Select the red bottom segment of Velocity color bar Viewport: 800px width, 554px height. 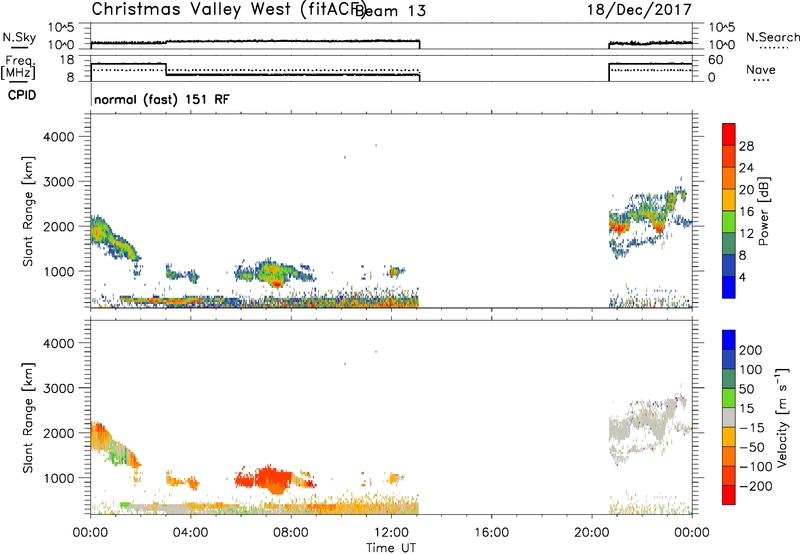pos(729,495)
